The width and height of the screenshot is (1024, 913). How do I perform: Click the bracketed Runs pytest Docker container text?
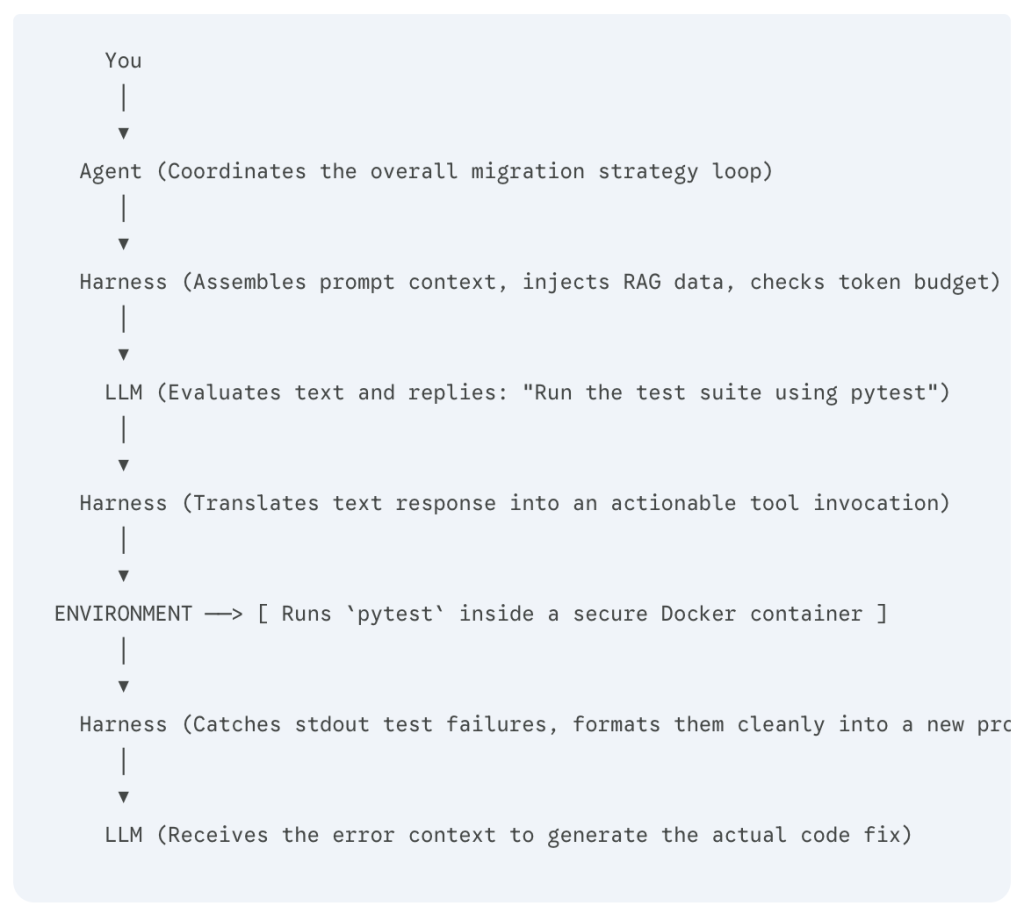pos(572,614)
